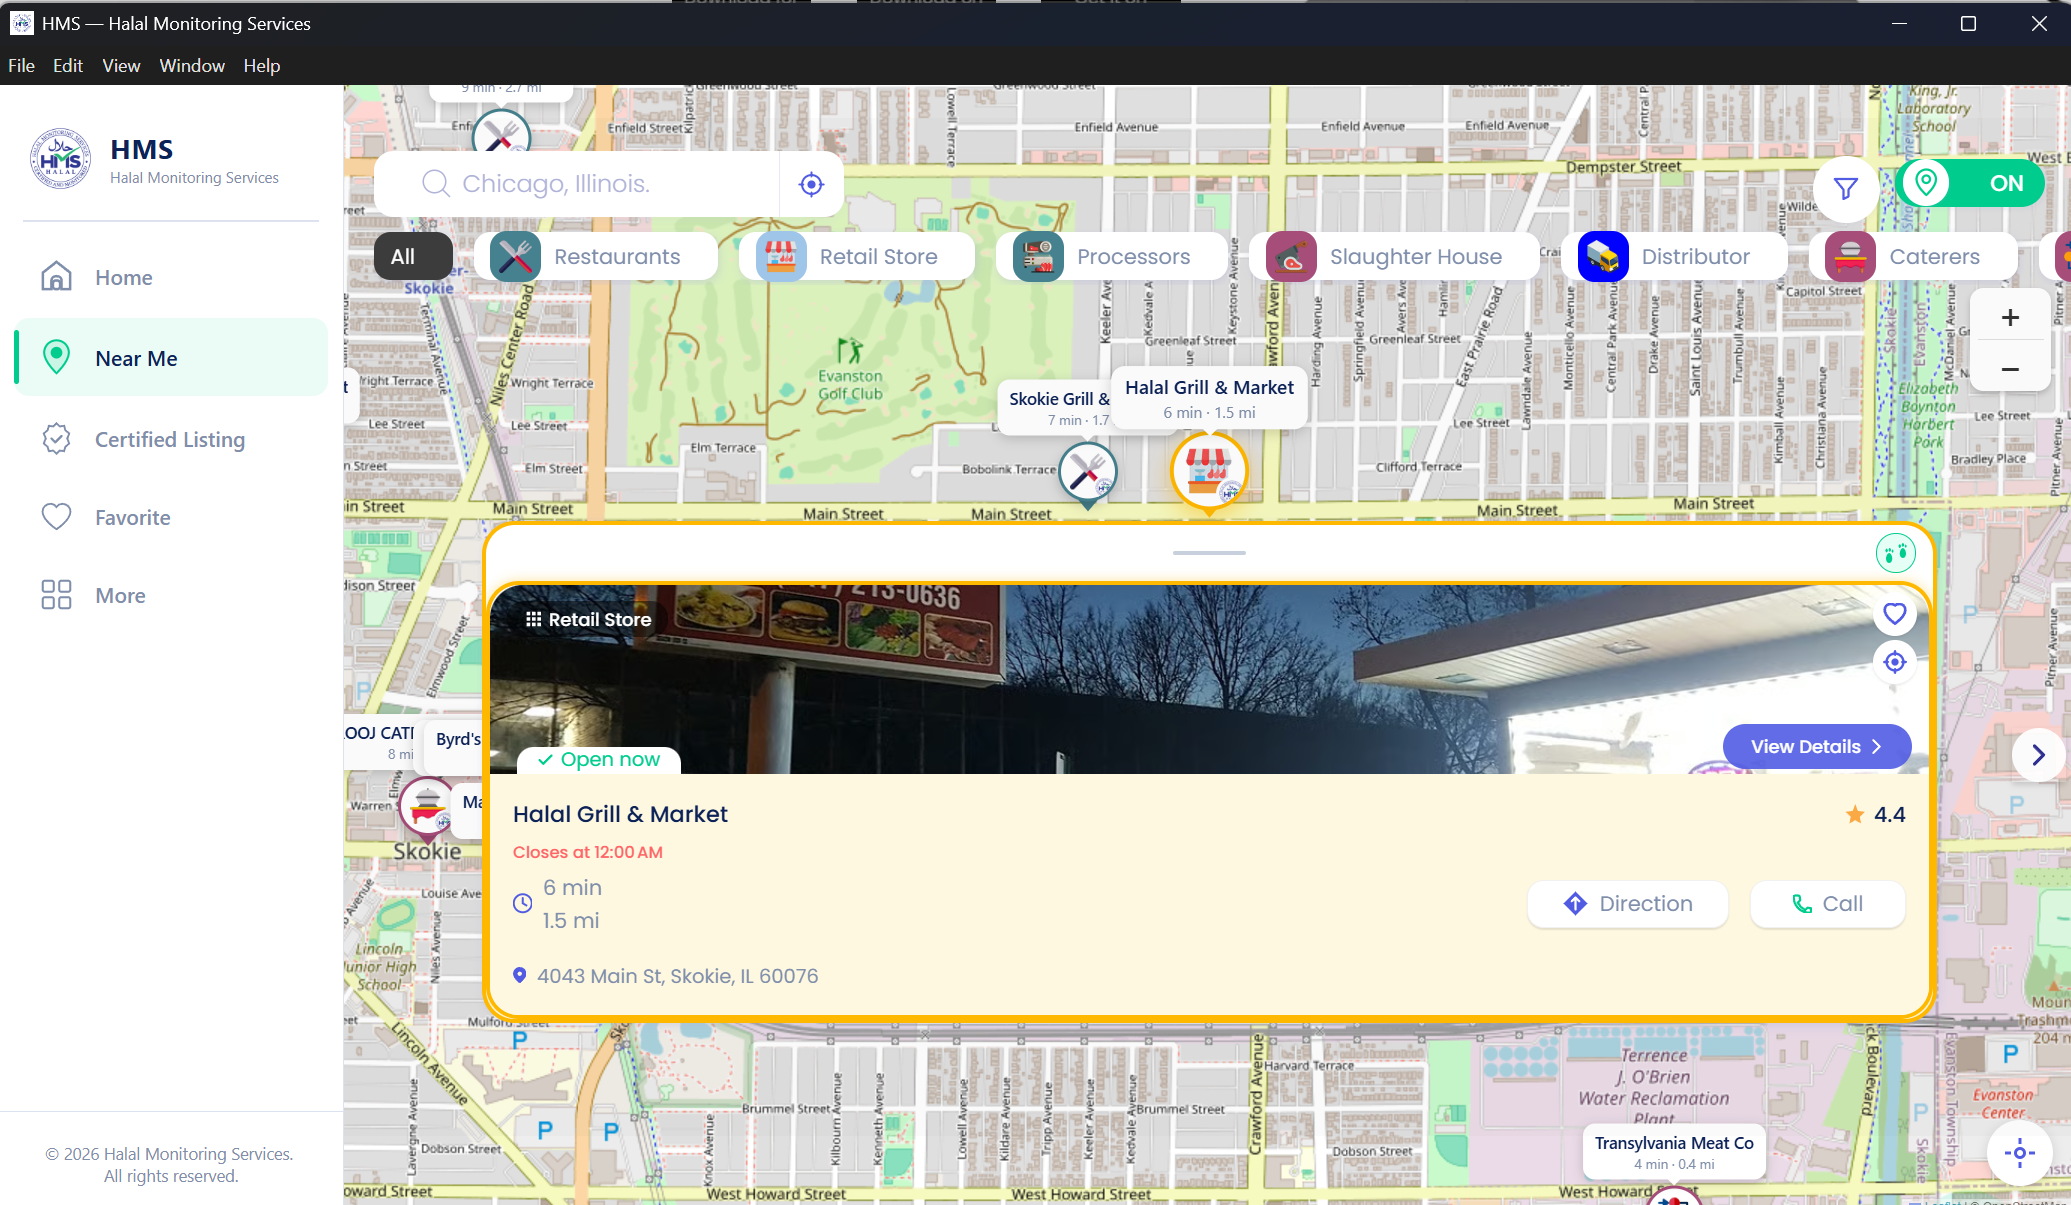Screen dimensions: 2071x1205
Task: Go to next listing with right chevron
Action: click(2038, 755)
